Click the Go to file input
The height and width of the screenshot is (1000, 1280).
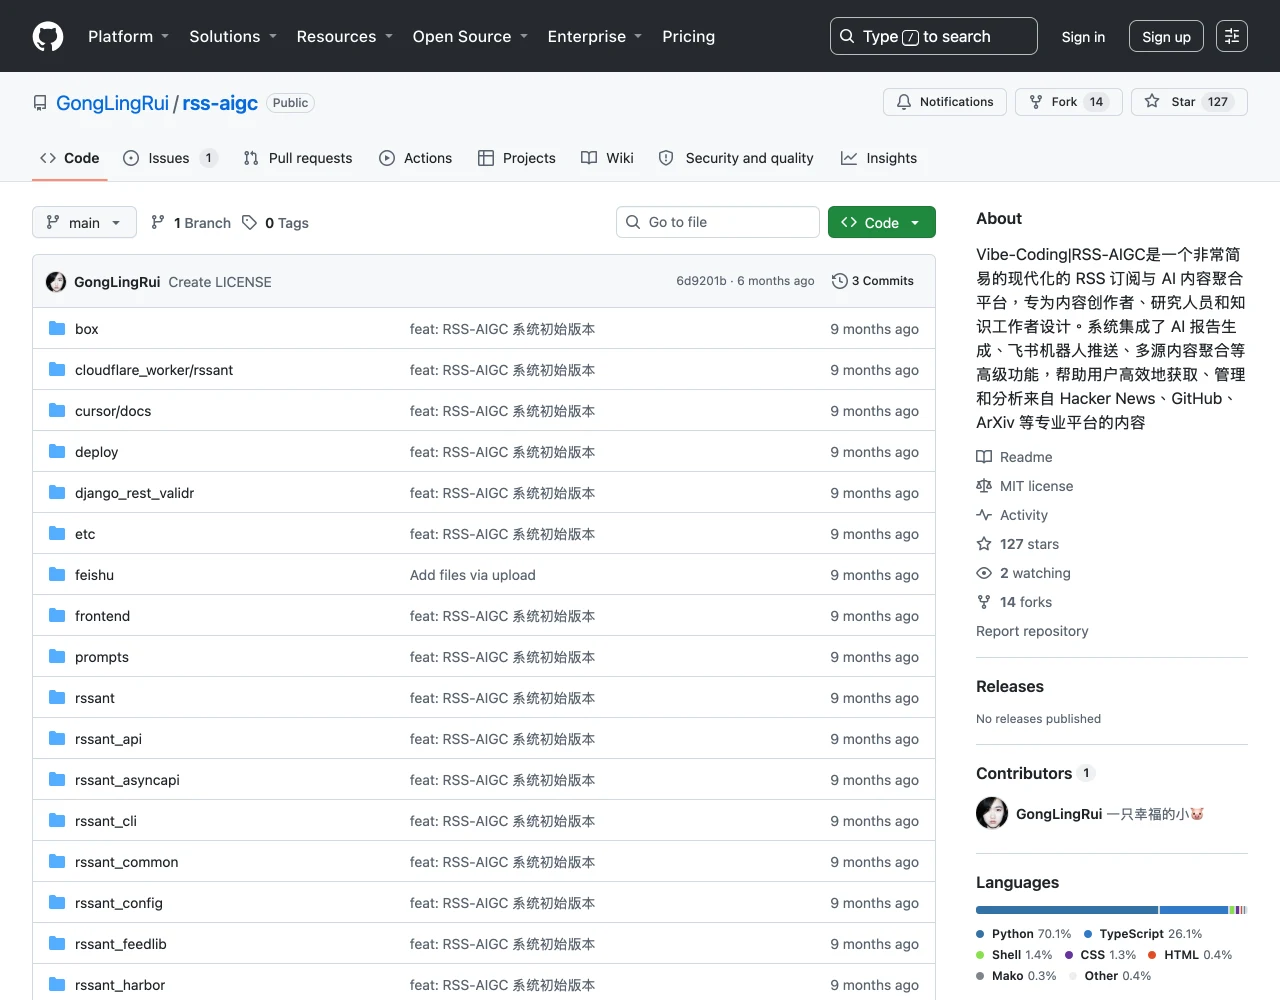point(718,222)
